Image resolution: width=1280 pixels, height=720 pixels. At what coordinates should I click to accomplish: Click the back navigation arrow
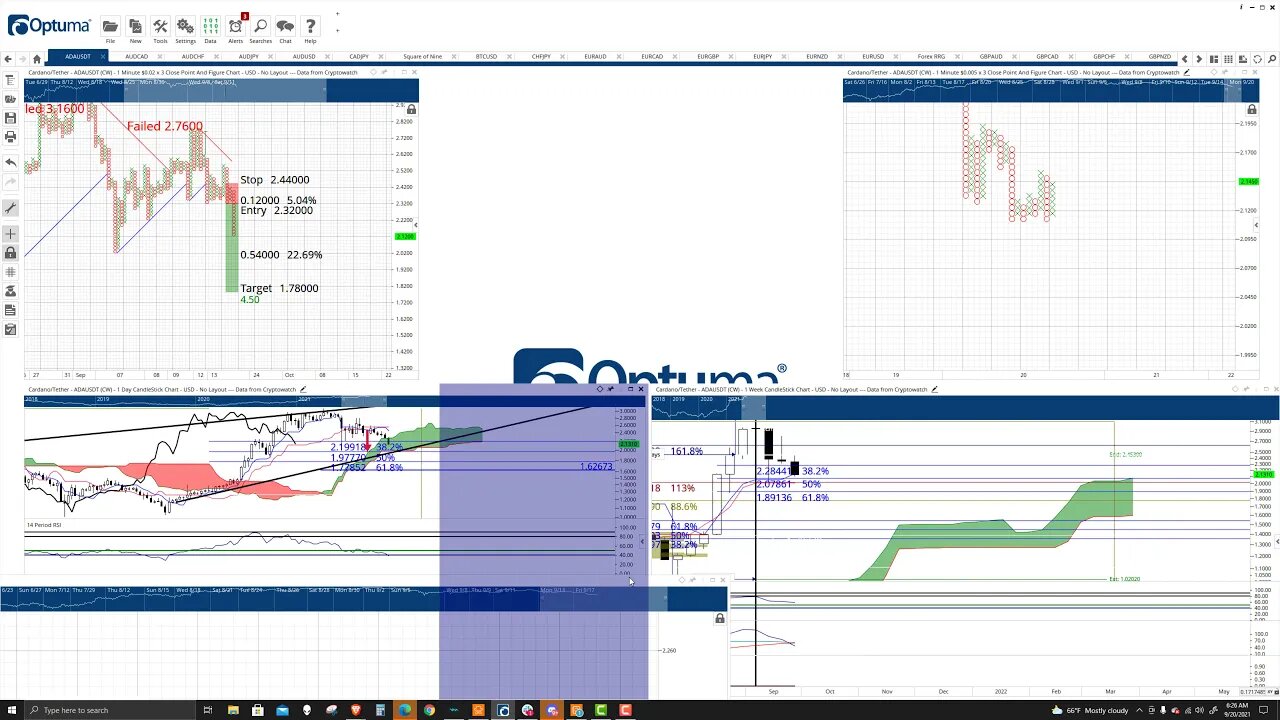[8, 59]
